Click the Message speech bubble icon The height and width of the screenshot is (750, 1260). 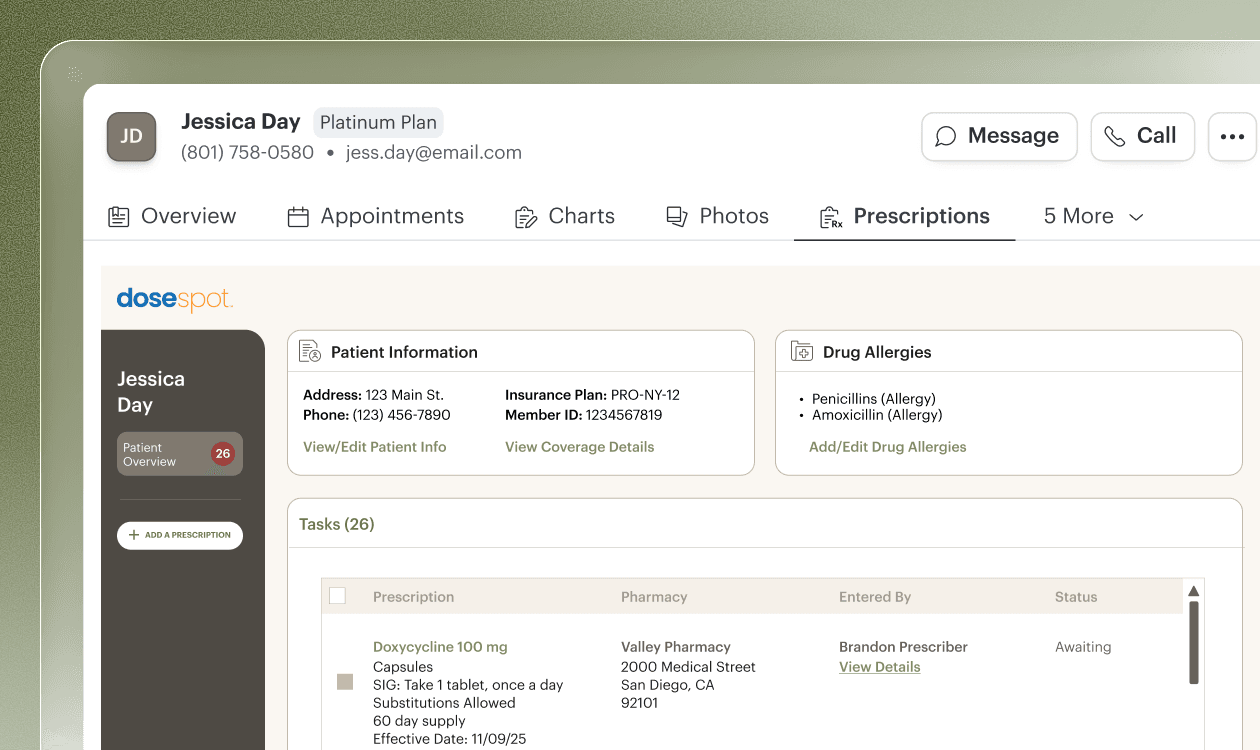(946, 136)
